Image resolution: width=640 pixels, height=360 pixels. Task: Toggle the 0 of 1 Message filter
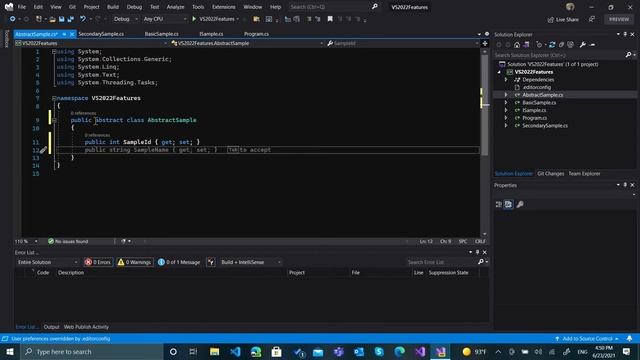pyautogui.click(x=179, y=262)
